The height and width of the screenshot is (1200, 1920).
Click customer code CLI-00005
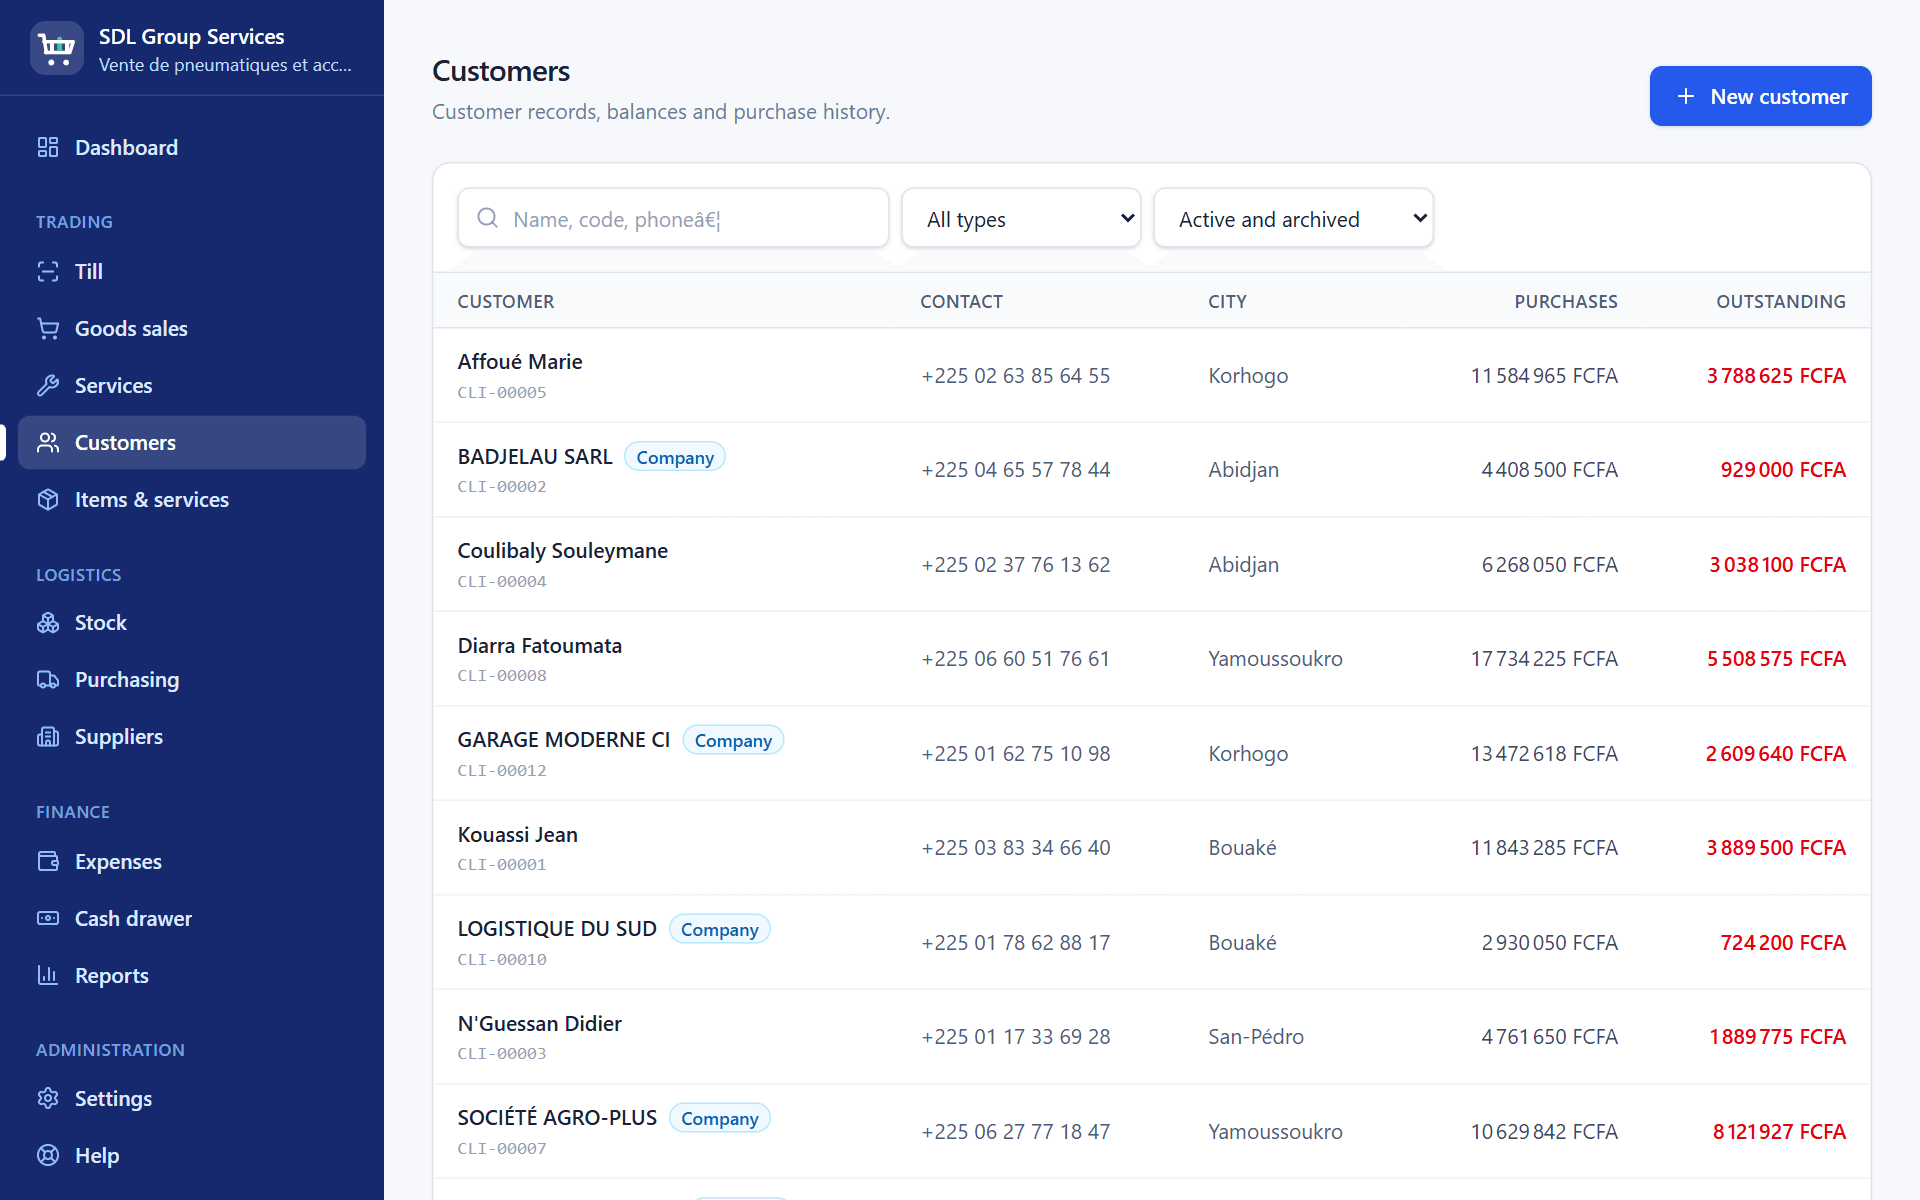tap(502, 393)
